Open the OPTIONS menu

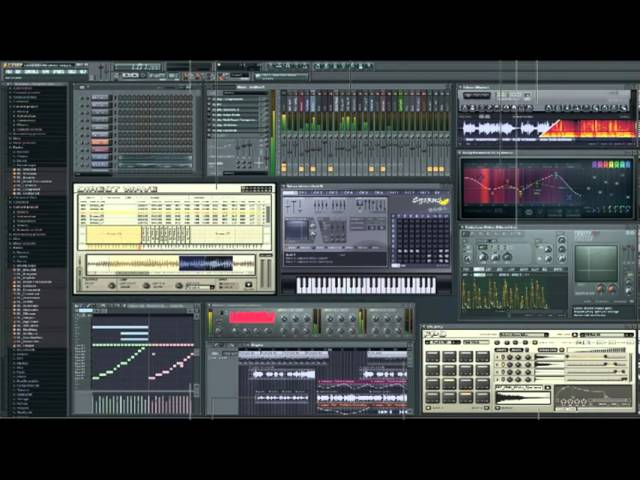coord(58,72)
